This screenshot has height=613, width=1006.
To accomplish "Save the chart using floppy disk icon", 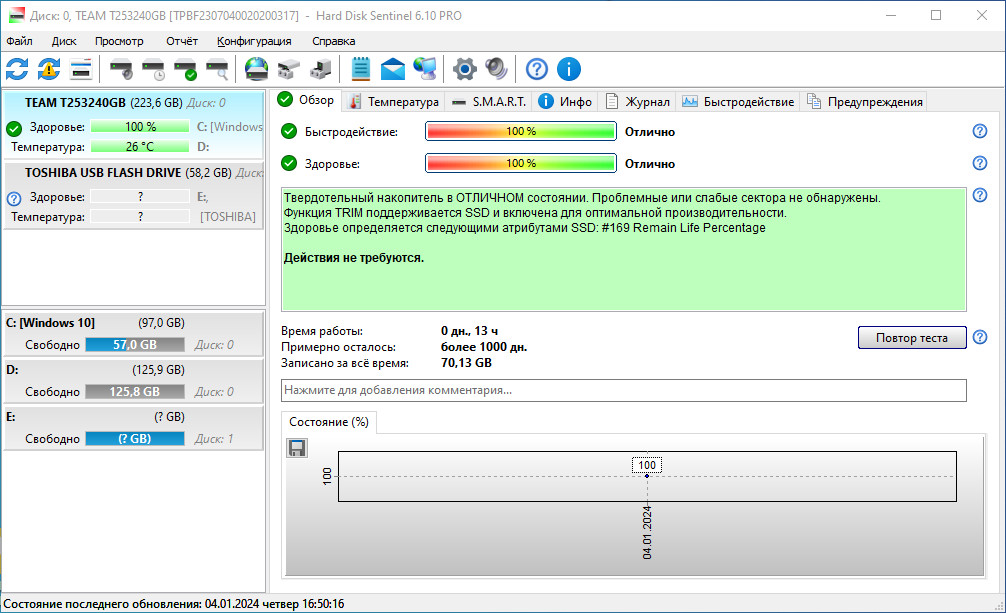I will (297, 448).
